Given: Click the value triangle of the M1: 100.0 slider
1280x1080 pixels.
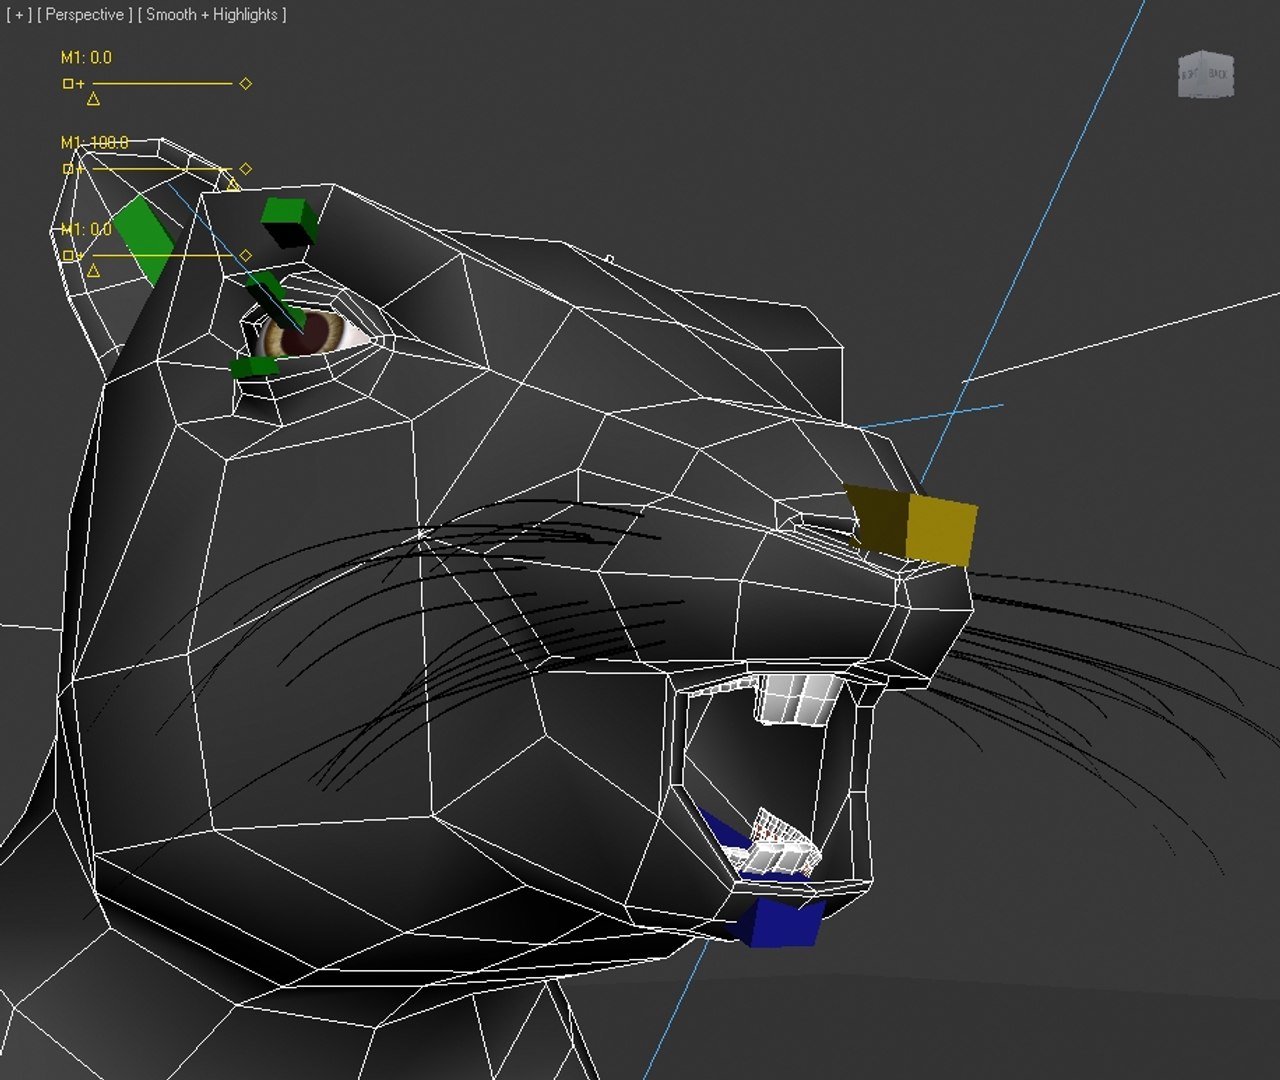Looking at the screenshot, I should coord(232,184).
